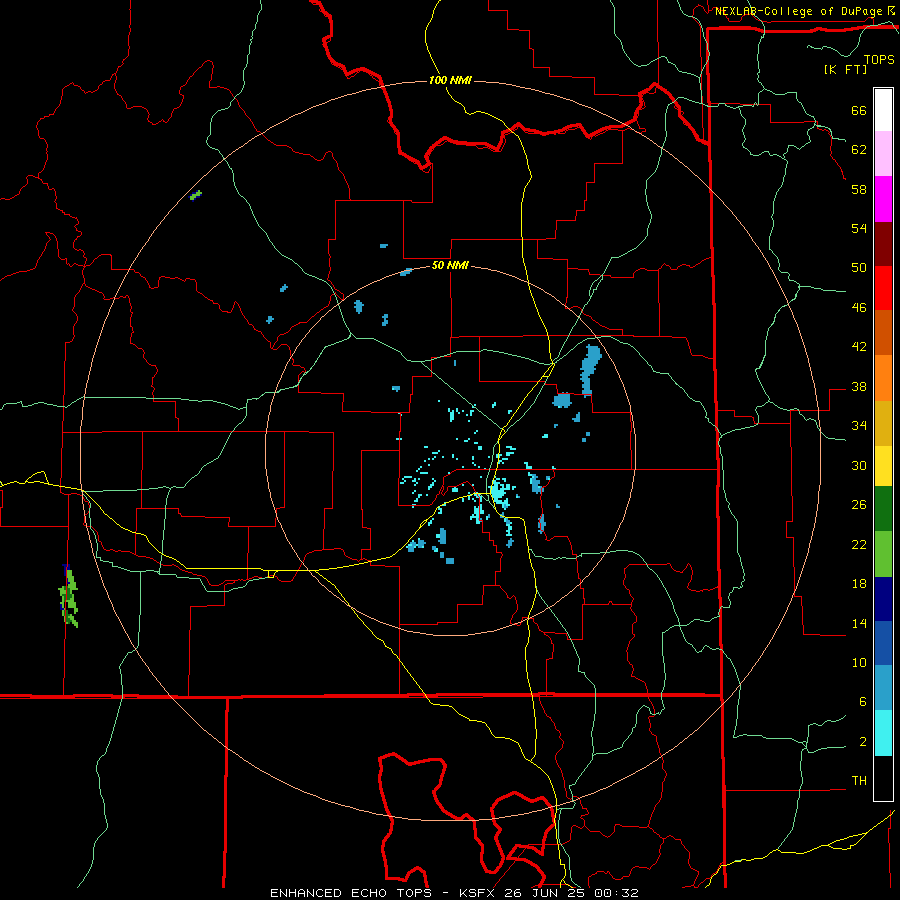Click the legend value "30"
Viewport: 900px width, 900px height.
click(x=859, y=465)
